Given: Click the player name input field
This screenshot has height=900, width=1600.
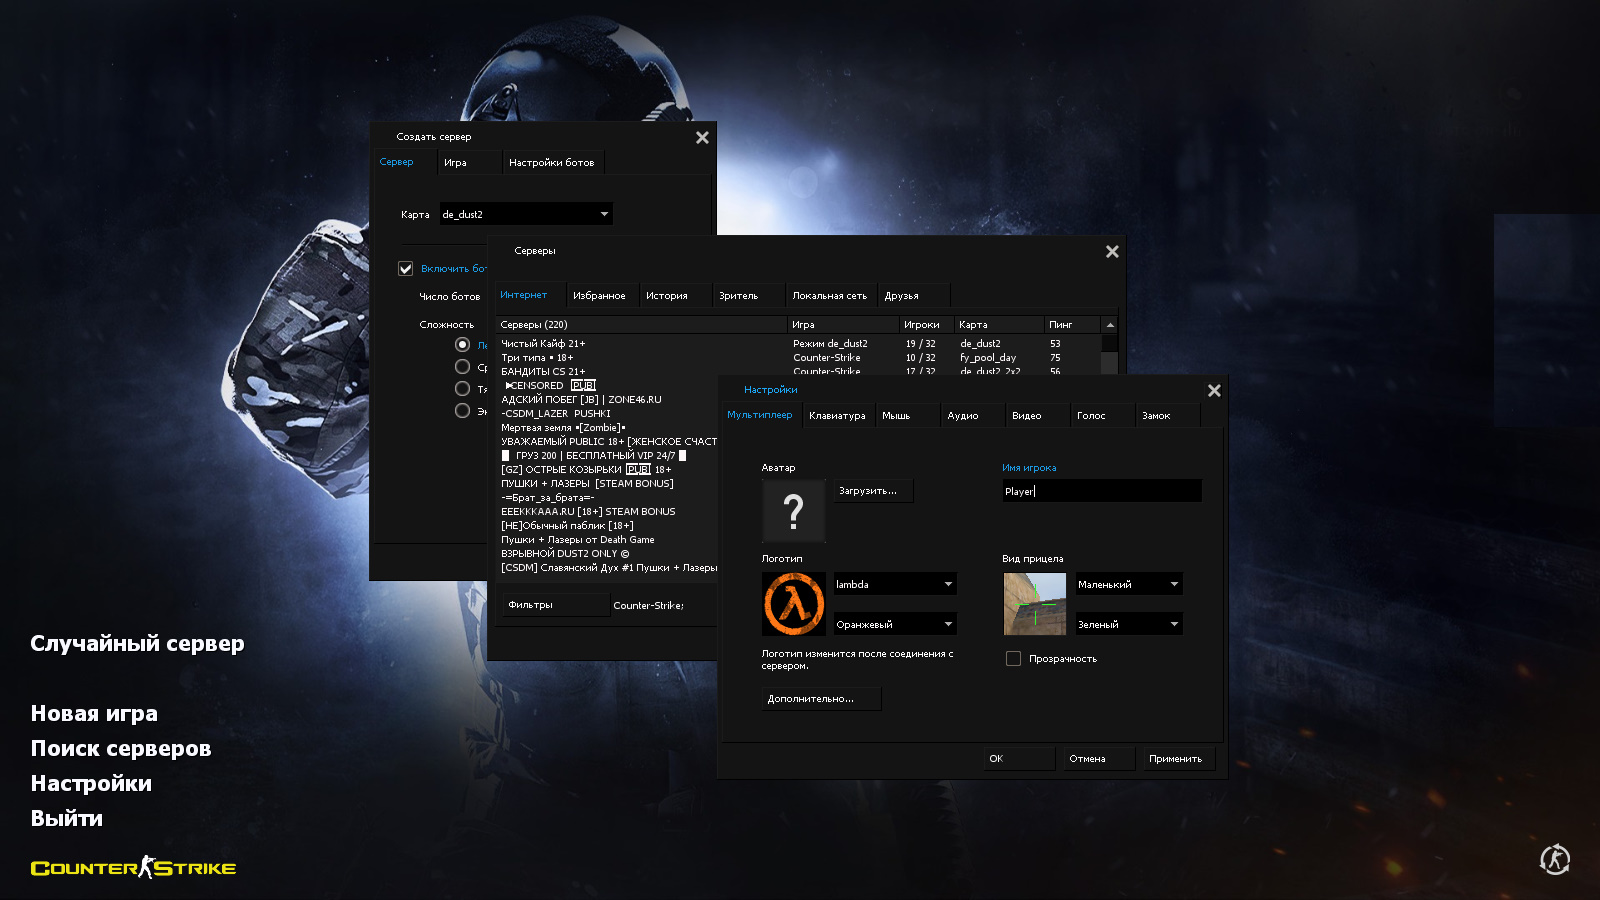Looking at the screenshot, I should (1101, 491).
